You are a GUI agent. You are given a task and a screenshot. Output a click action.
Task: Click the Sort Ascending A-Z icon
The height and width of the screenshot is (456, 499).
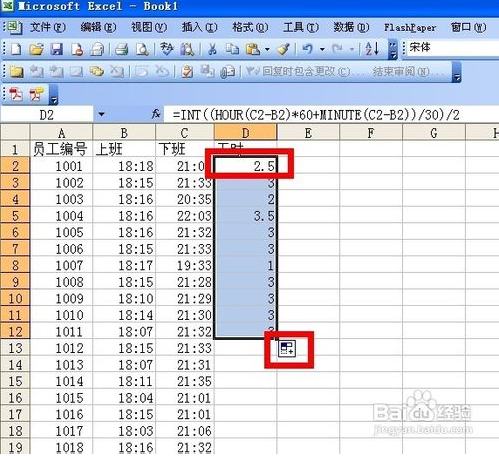372,49
